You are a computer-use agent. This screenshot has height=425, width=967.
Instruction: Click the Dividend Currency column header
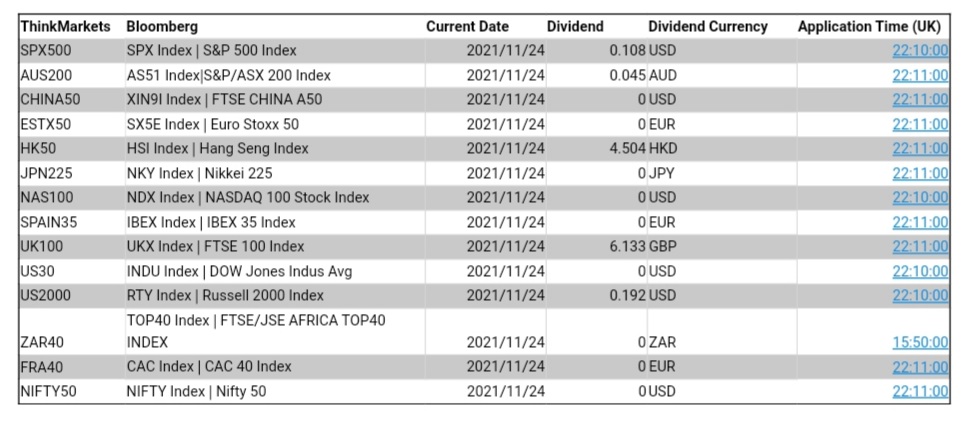point(708,26)
